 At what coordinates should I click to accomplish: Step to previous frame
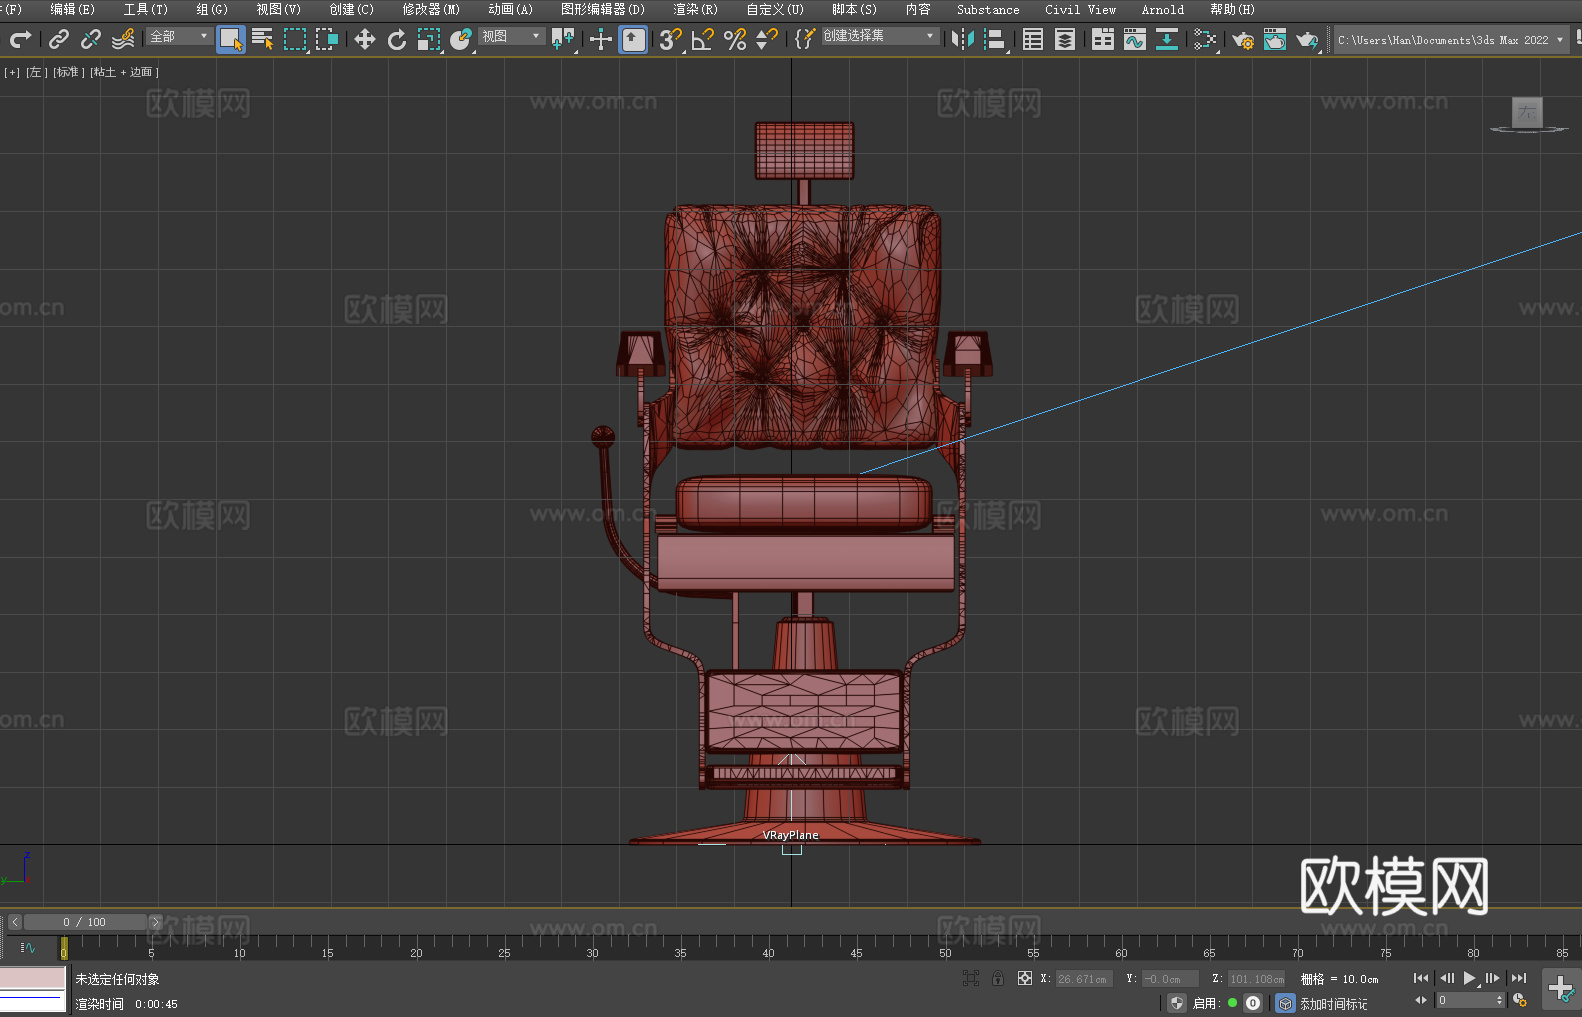(1446, 978)
